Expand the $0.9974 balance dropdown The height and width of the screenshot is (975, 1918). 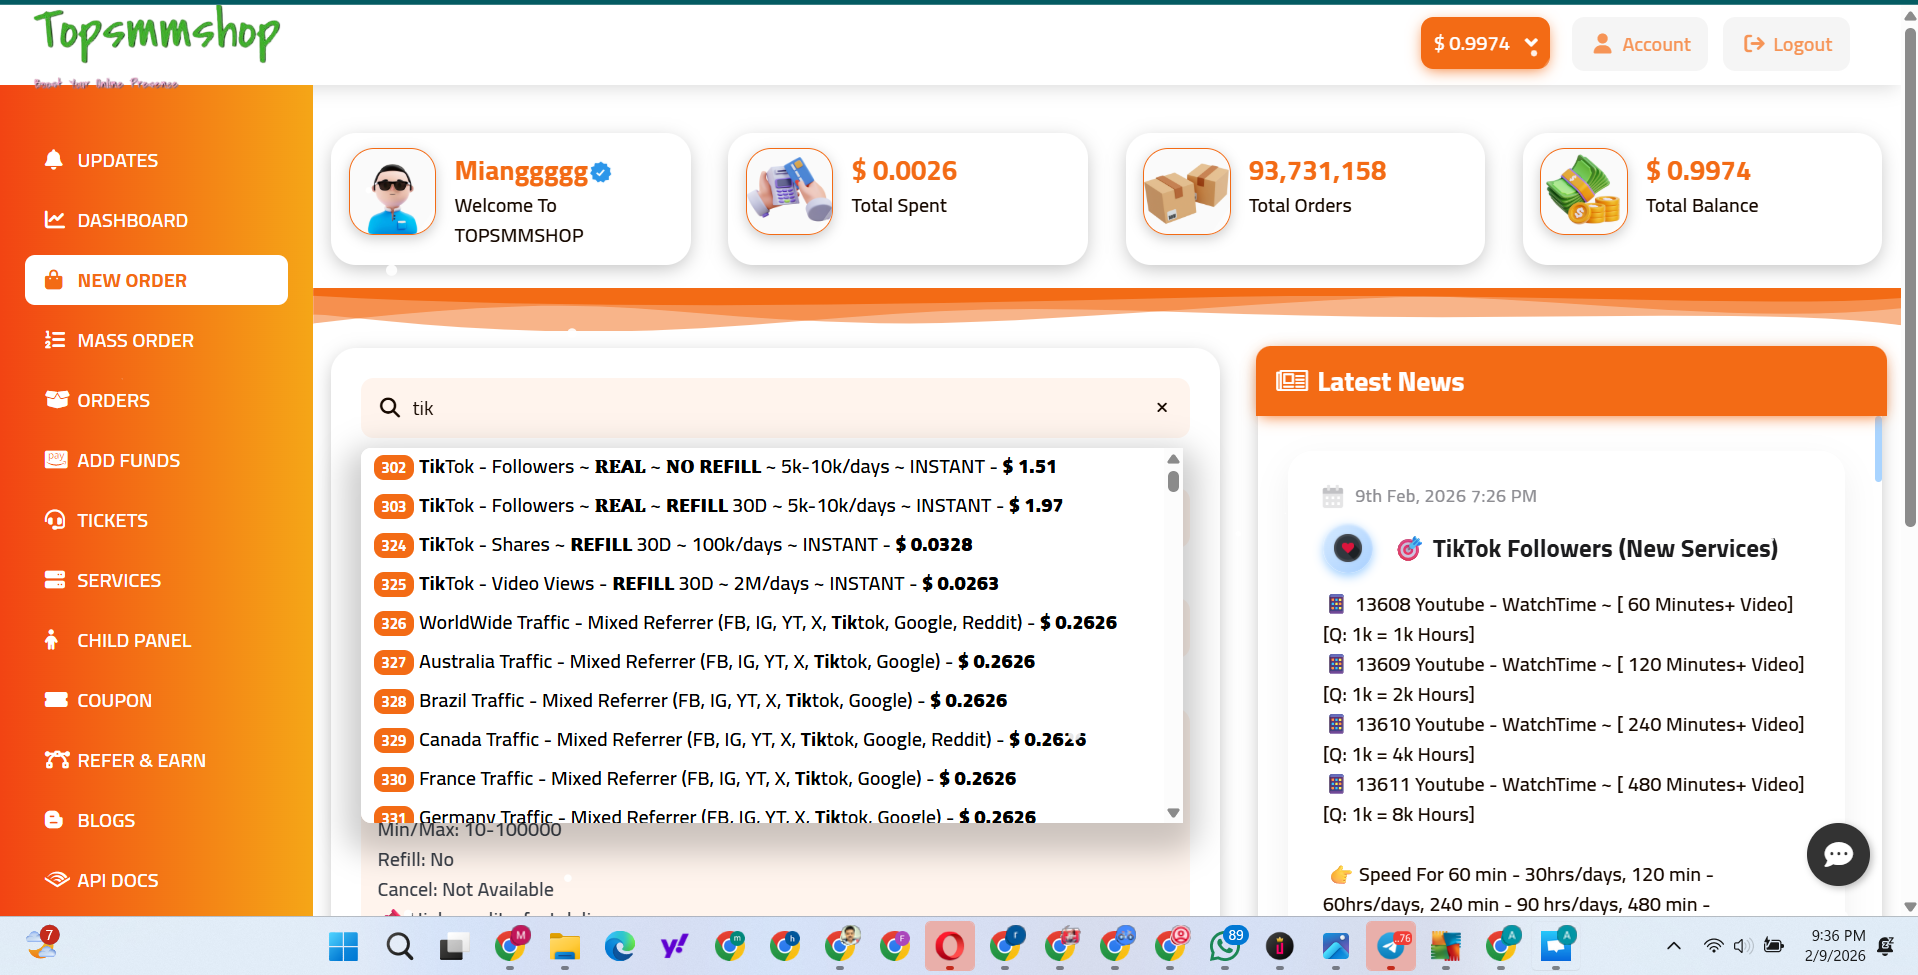1485,44
